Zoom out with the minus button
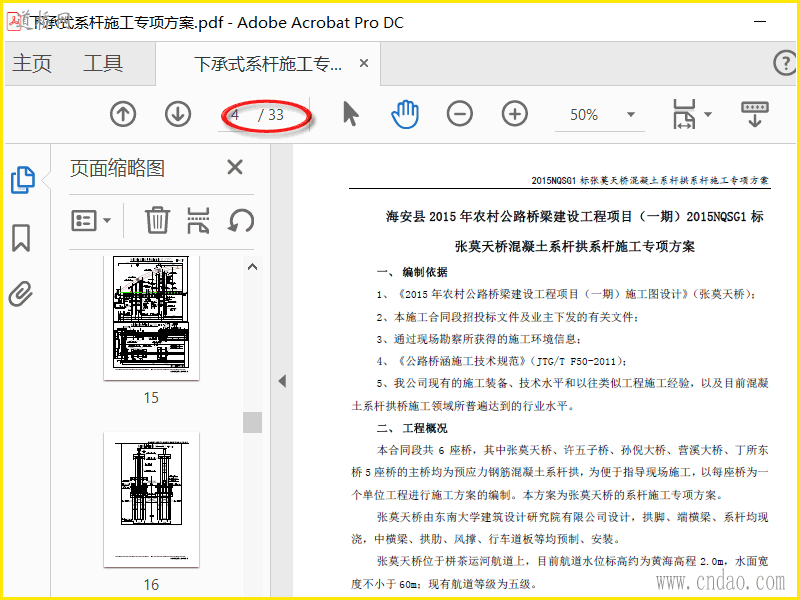 460,114
